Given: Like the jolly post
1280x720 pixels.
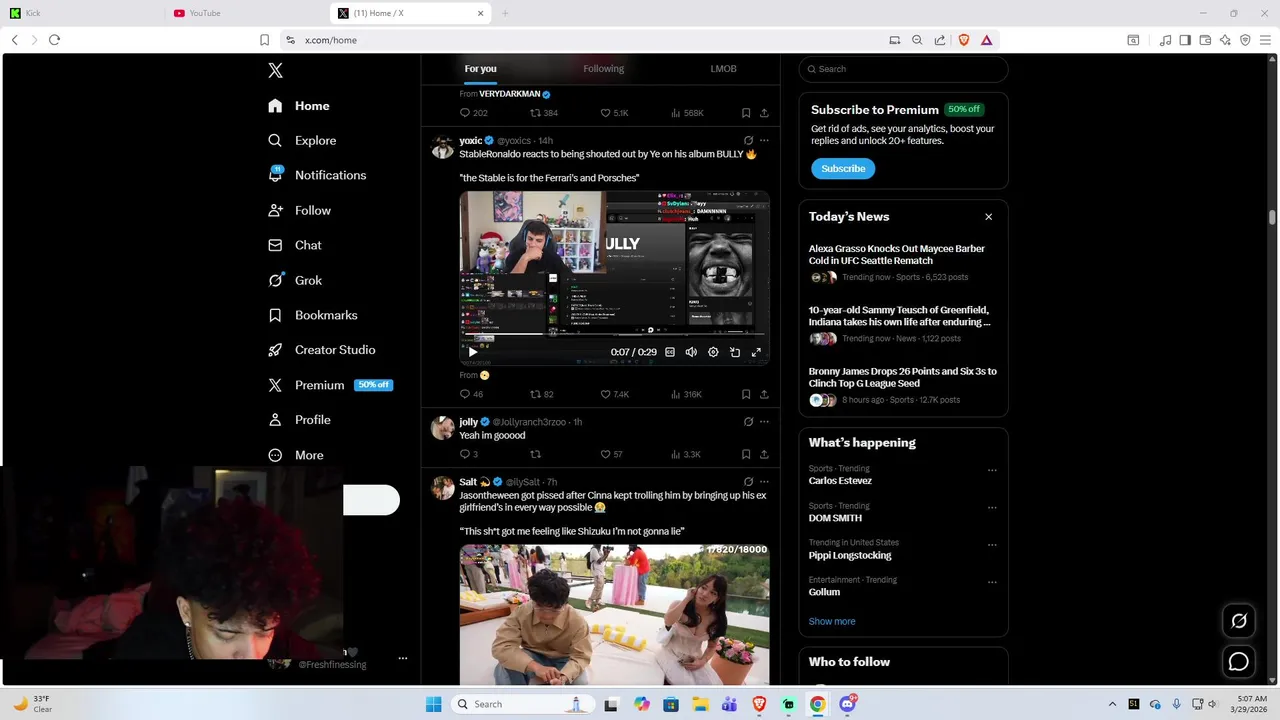Looking at the screenshot, I should pos(611,454).
